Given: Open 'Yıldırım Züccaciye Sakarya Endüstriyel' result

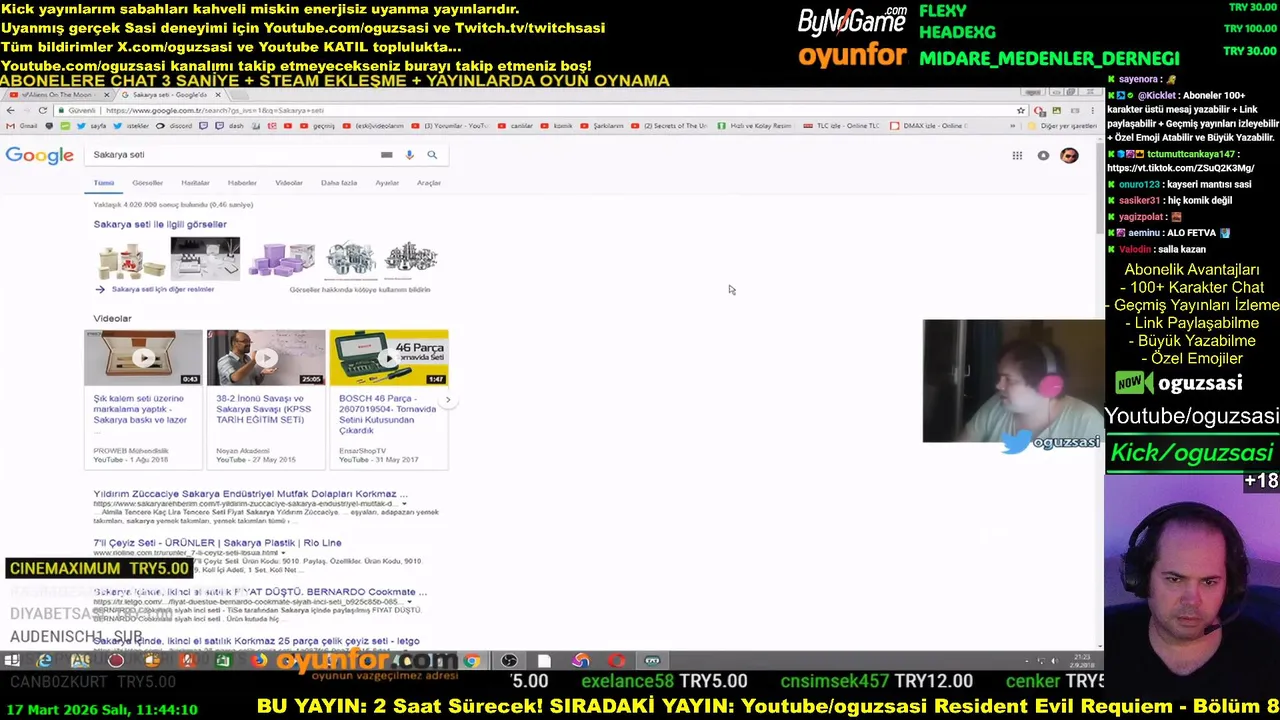Looking at the screenshot, I should pos(250,494).
